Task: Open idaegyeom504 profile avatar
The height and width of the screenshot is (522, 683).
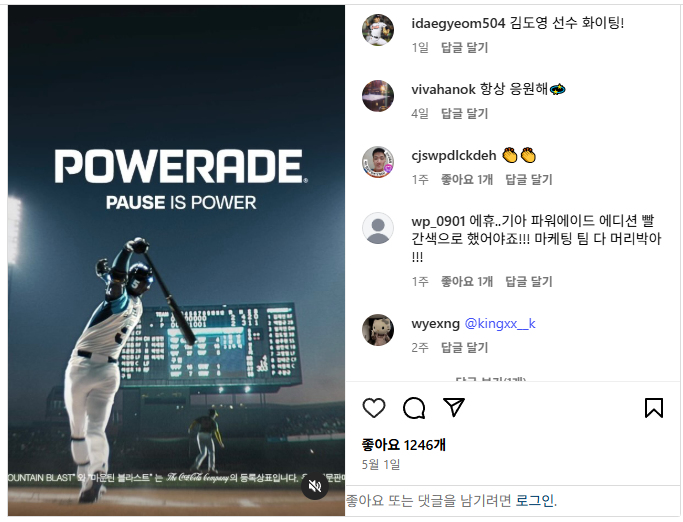Action: 378,30
